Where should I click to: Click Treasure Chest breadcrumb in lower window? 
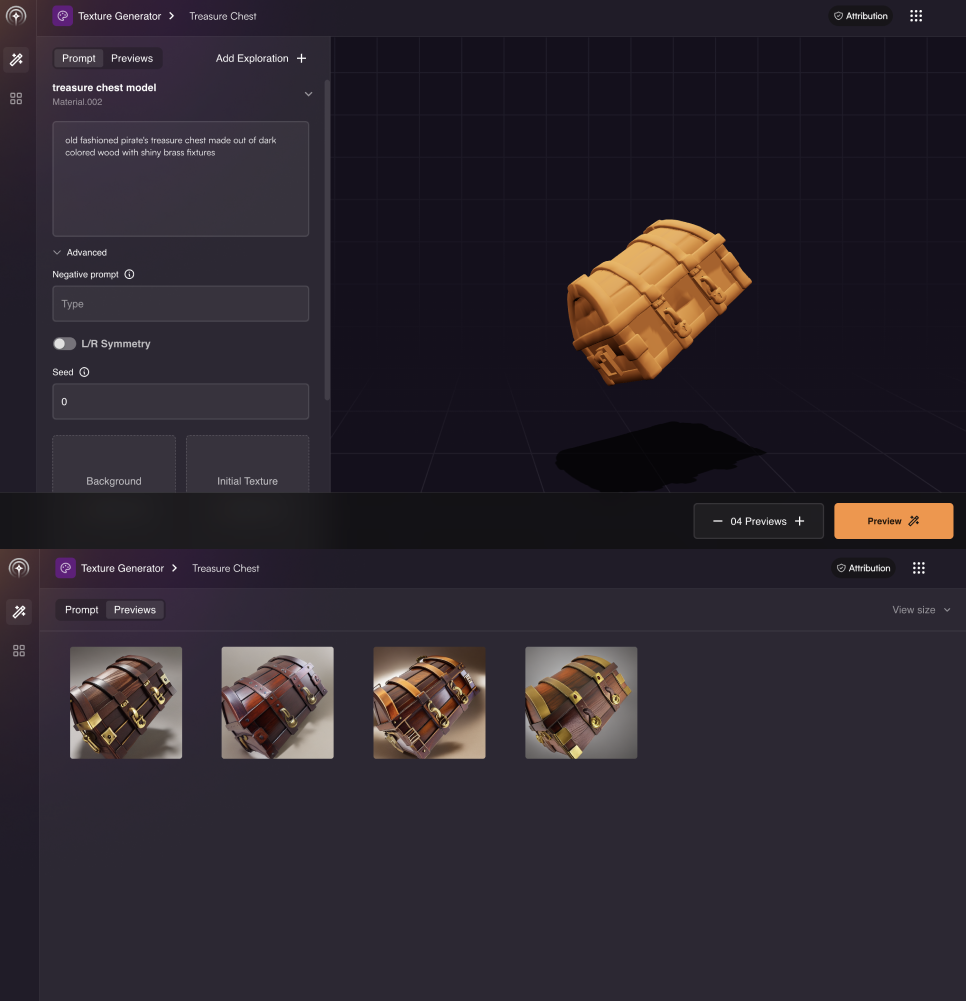click(x=225, y=568)
